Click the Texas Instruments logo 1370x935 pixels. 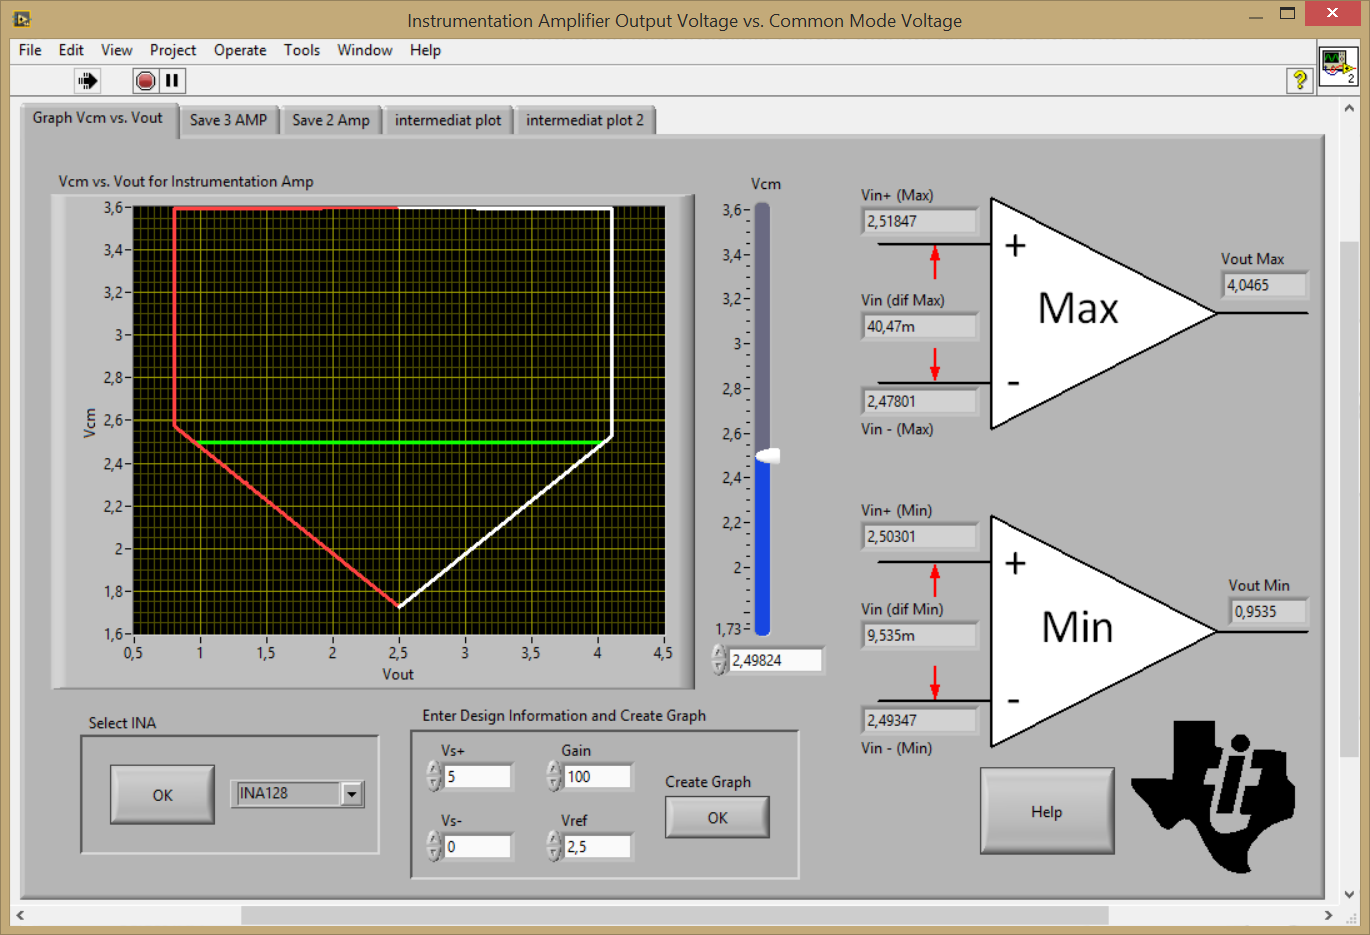(1213, 795)
